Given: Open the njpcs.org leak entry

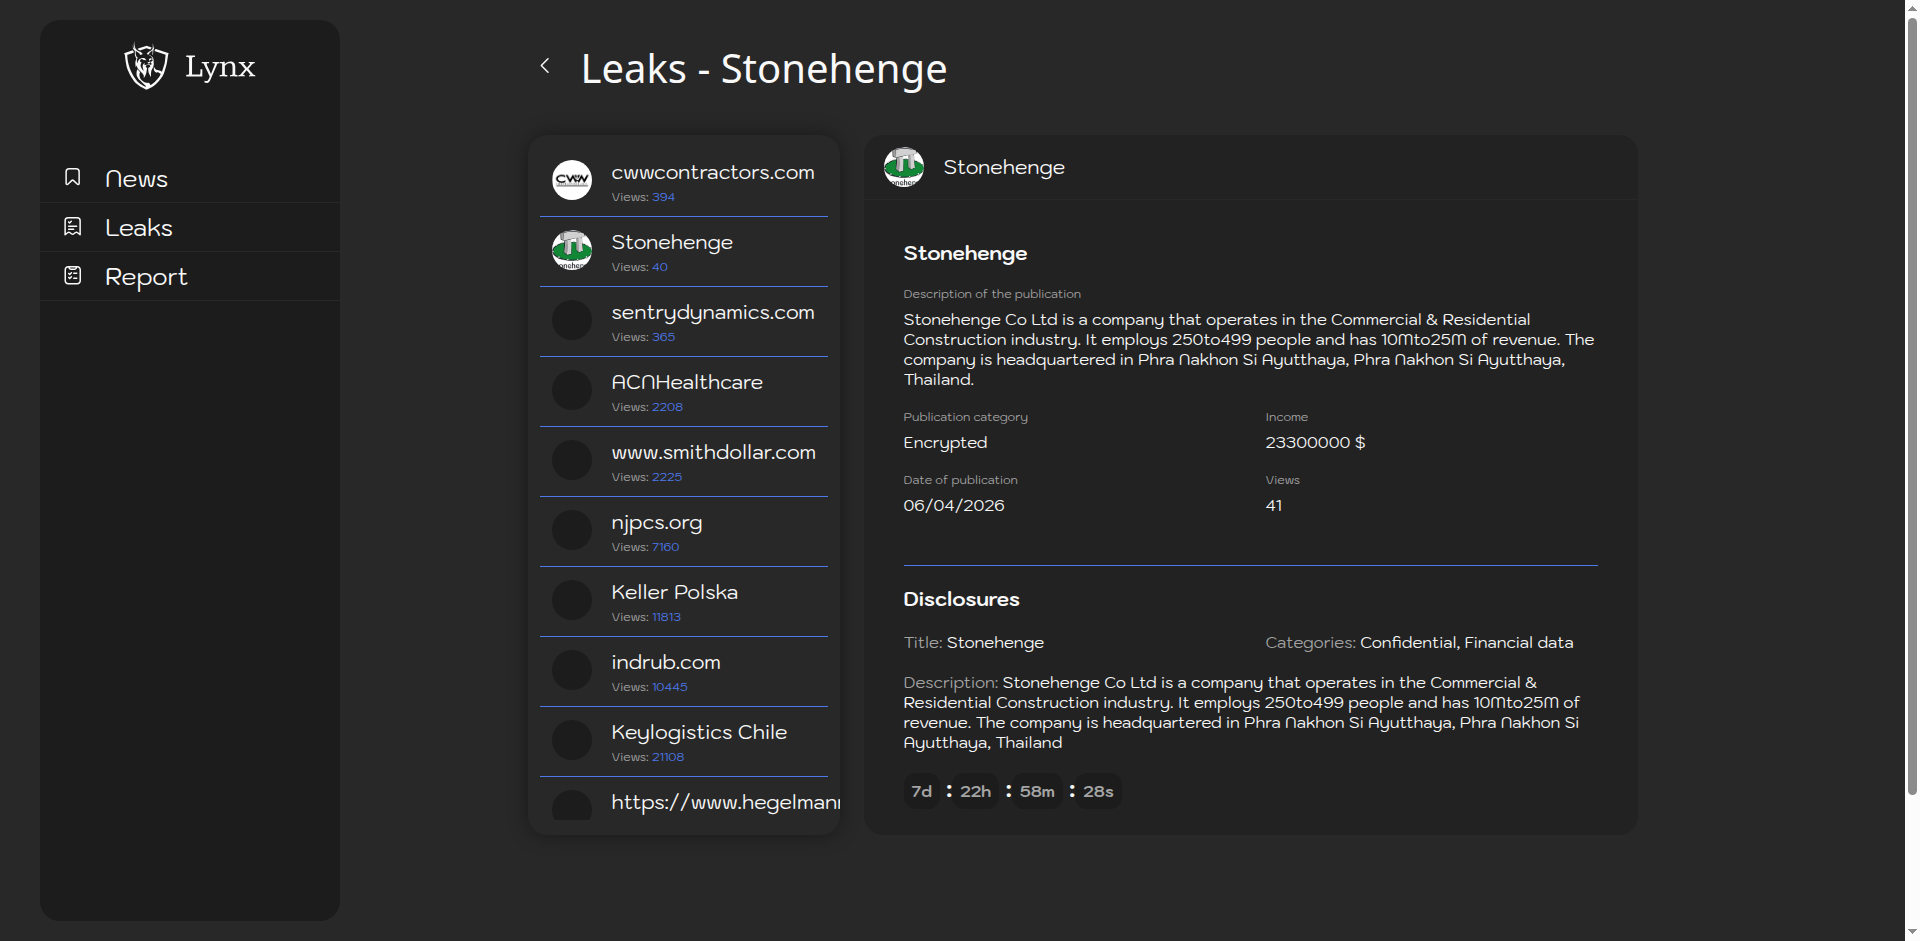Looking at the screenshot, I should 684,531.
